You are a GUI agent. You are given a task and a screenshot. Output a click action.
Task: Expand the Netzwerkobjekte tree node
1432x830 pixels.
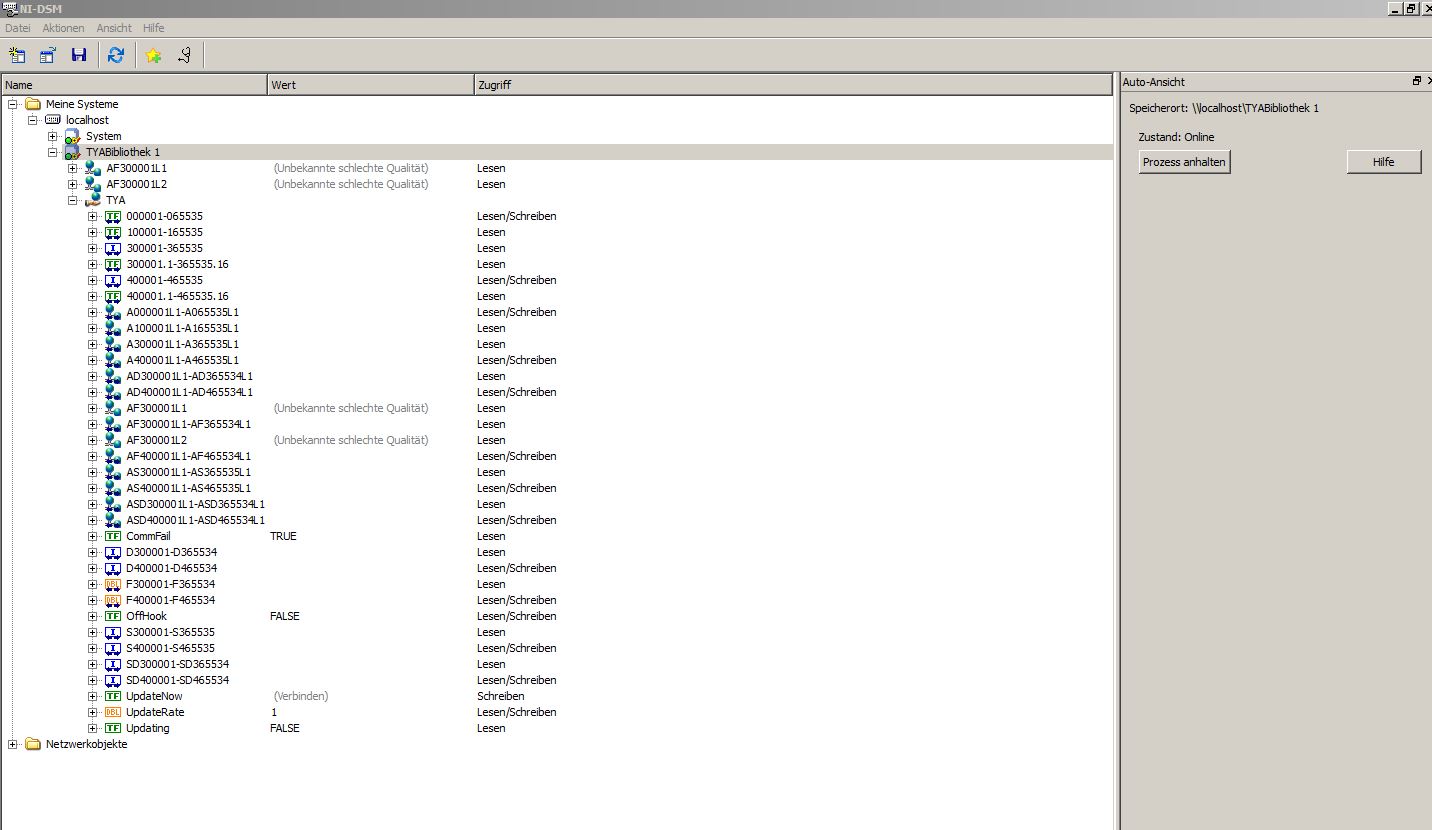(x=13, y=744)
